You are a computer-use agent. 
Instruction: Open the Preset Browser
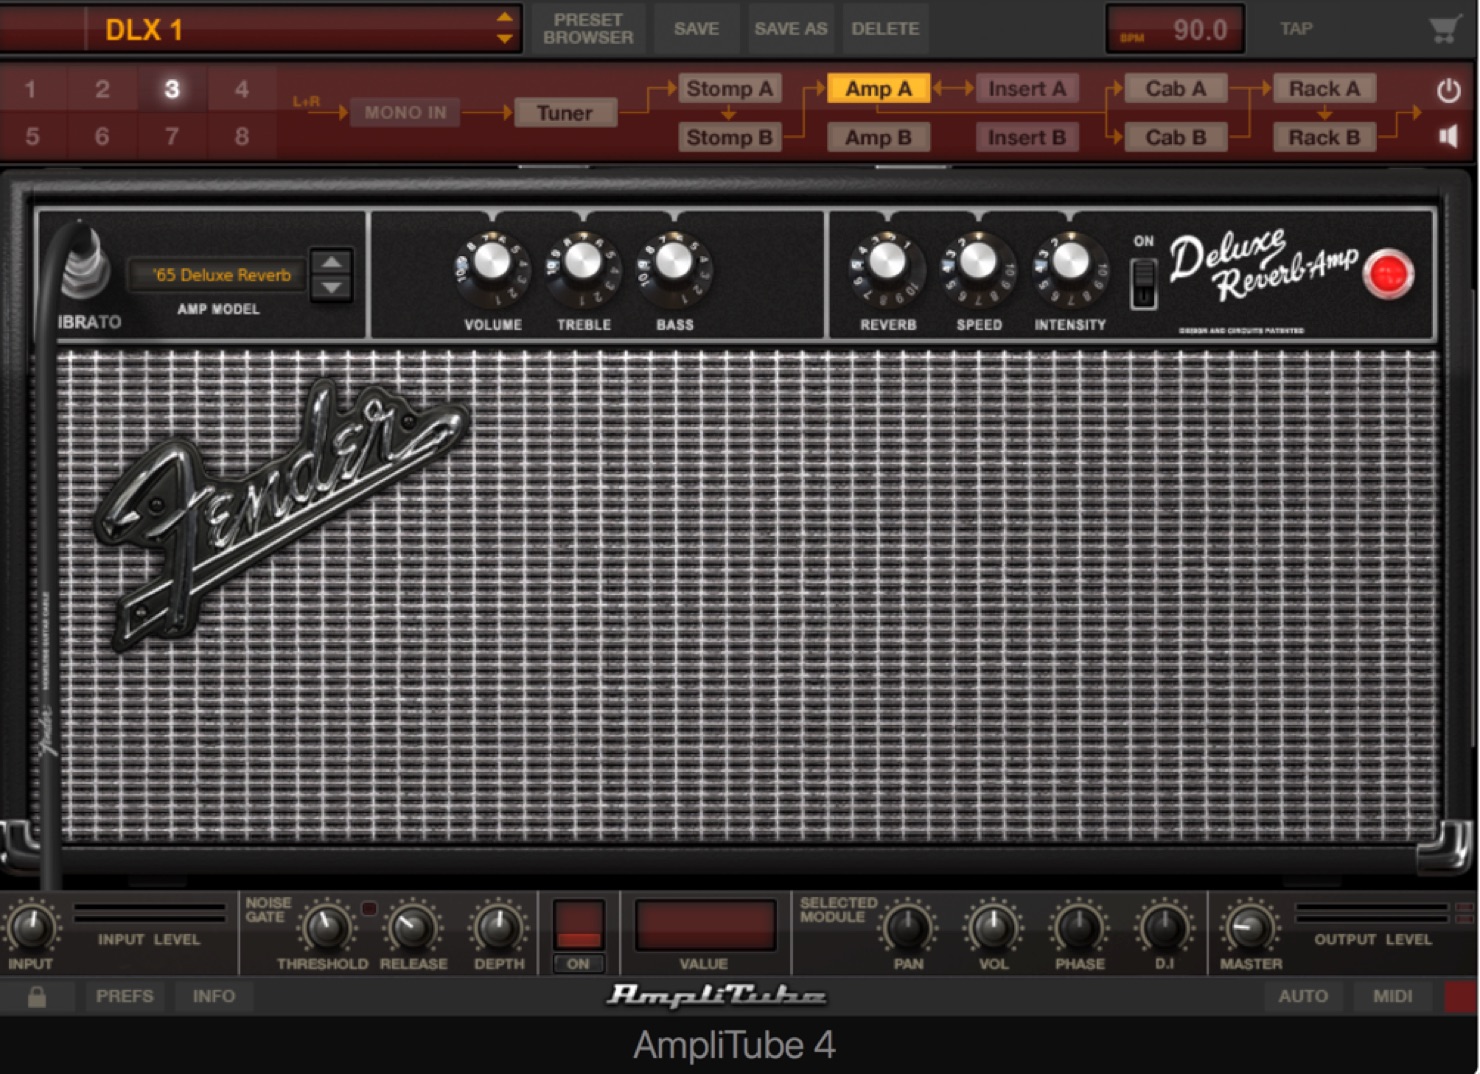(588, 29)
